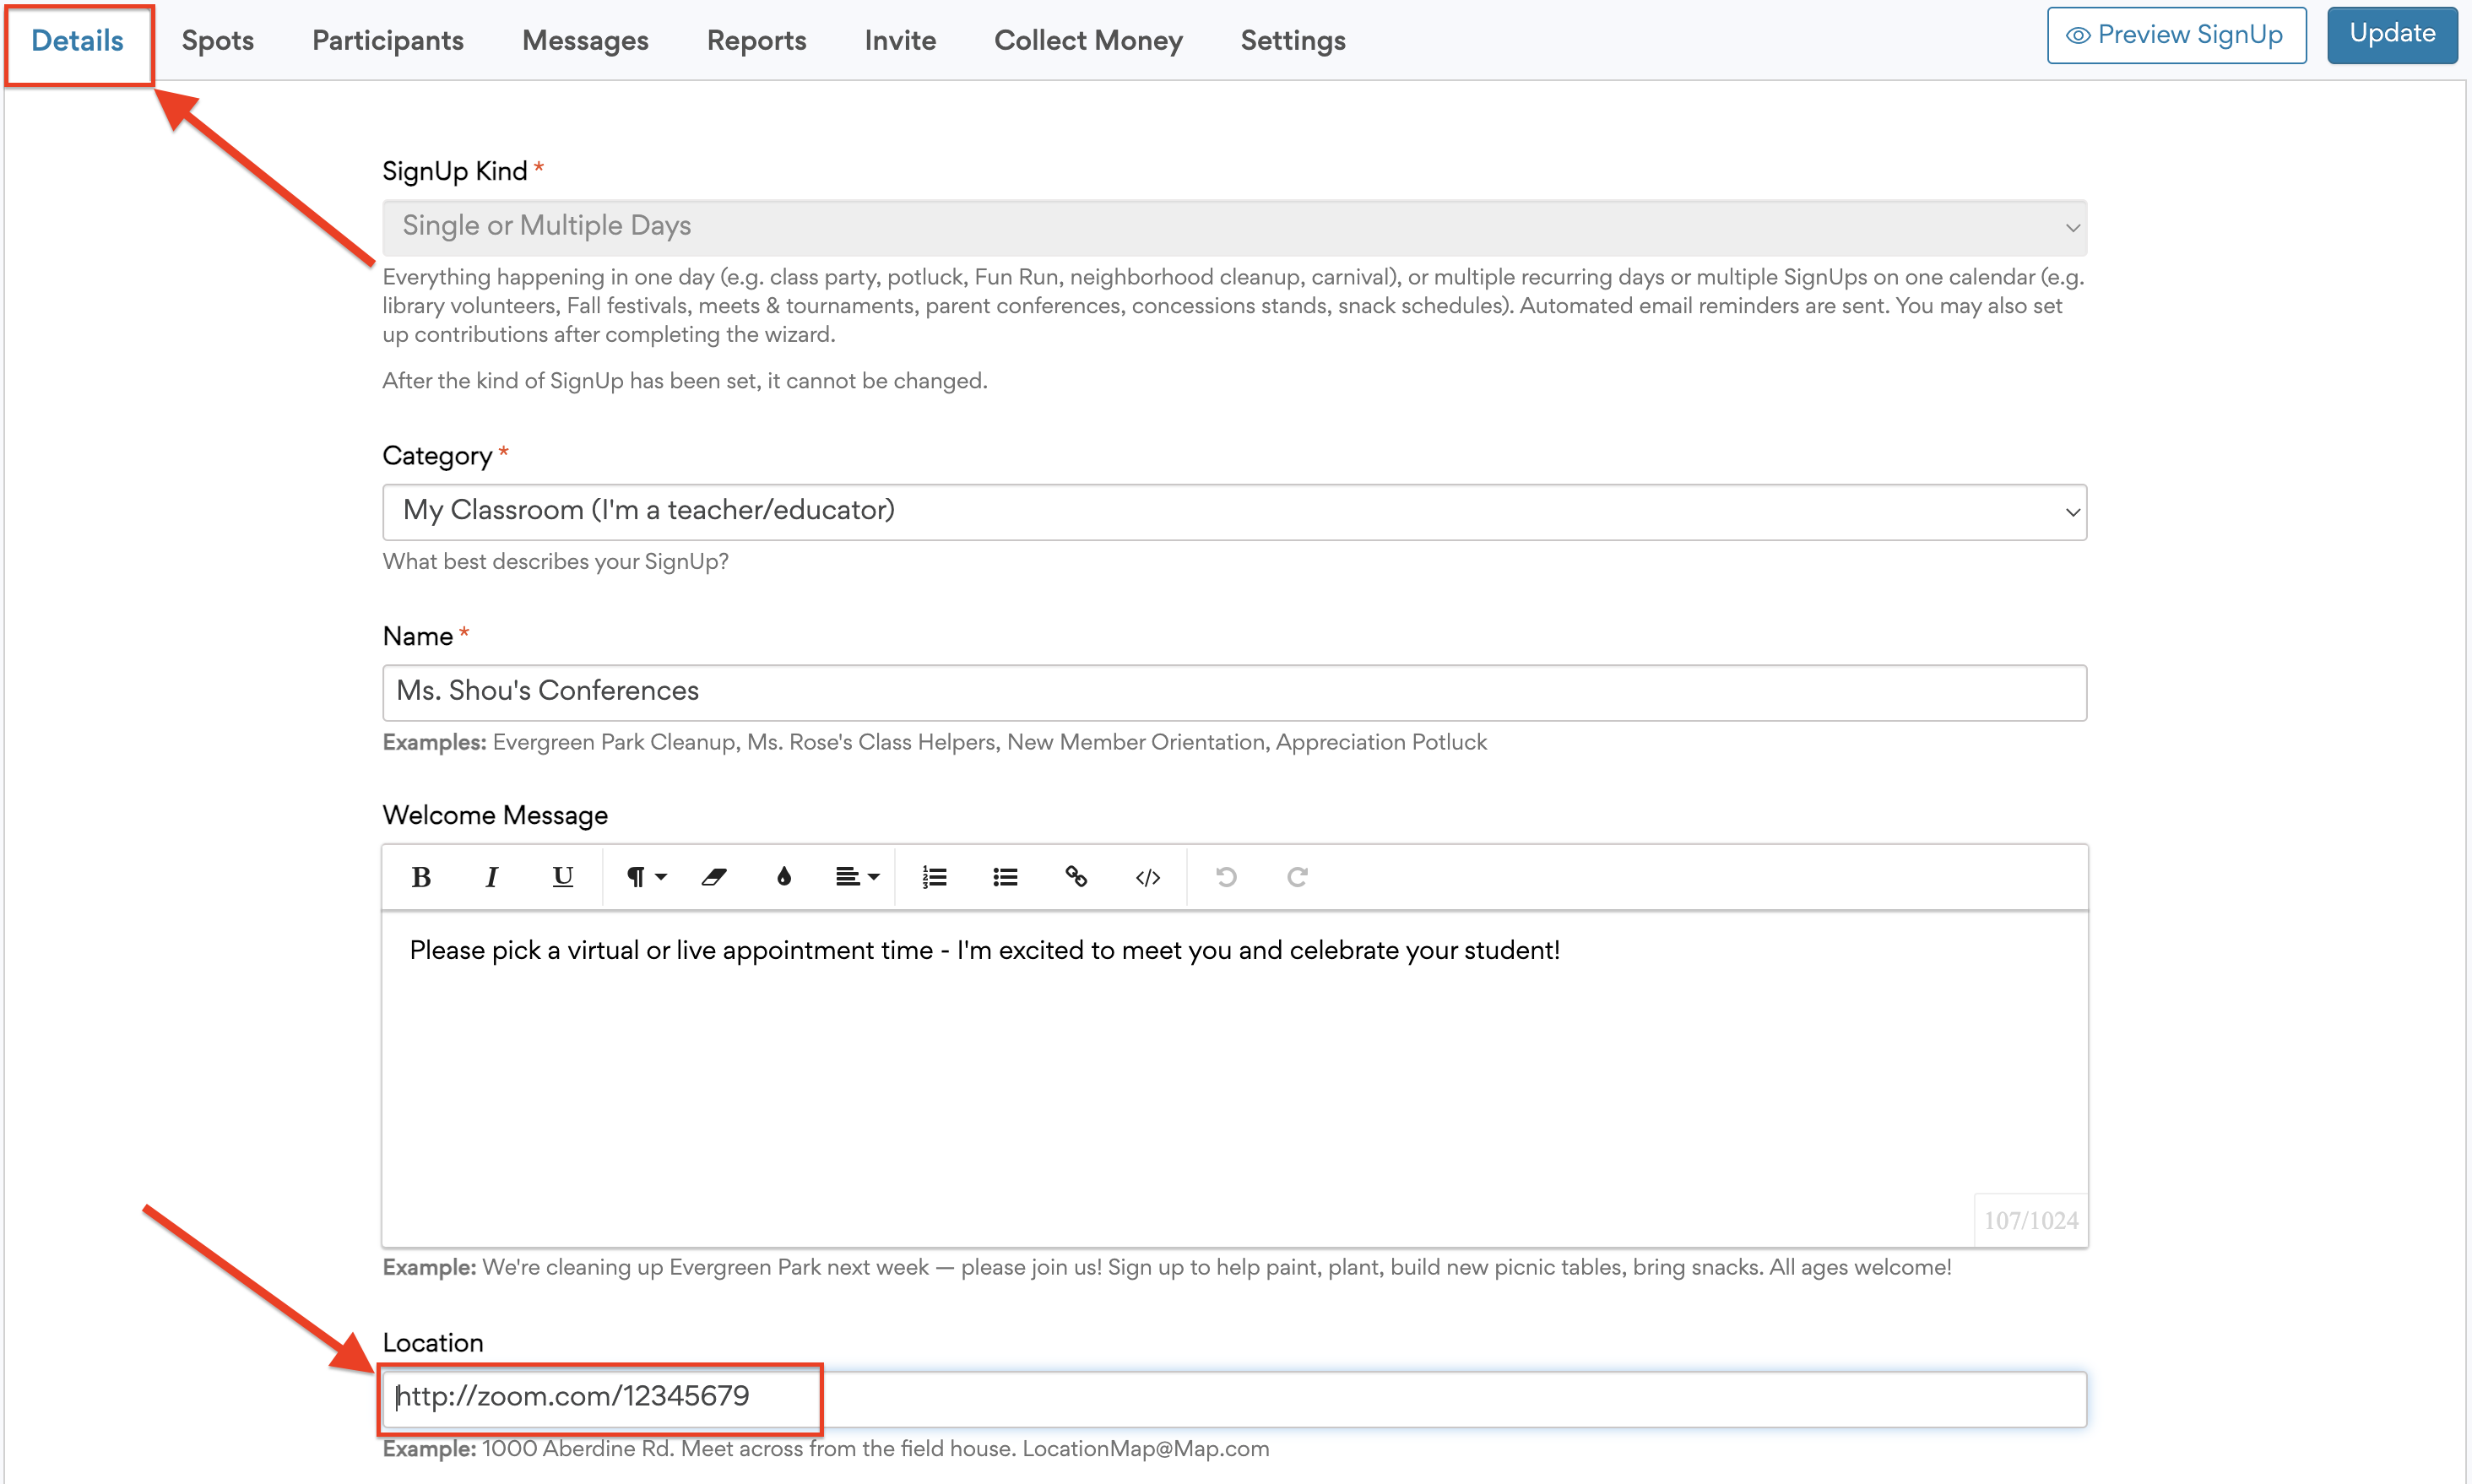Undo last edit in Welcome Message
Image resolution: width=2472 pixels, height=1484 pixels.
(x=1226, y=877)
